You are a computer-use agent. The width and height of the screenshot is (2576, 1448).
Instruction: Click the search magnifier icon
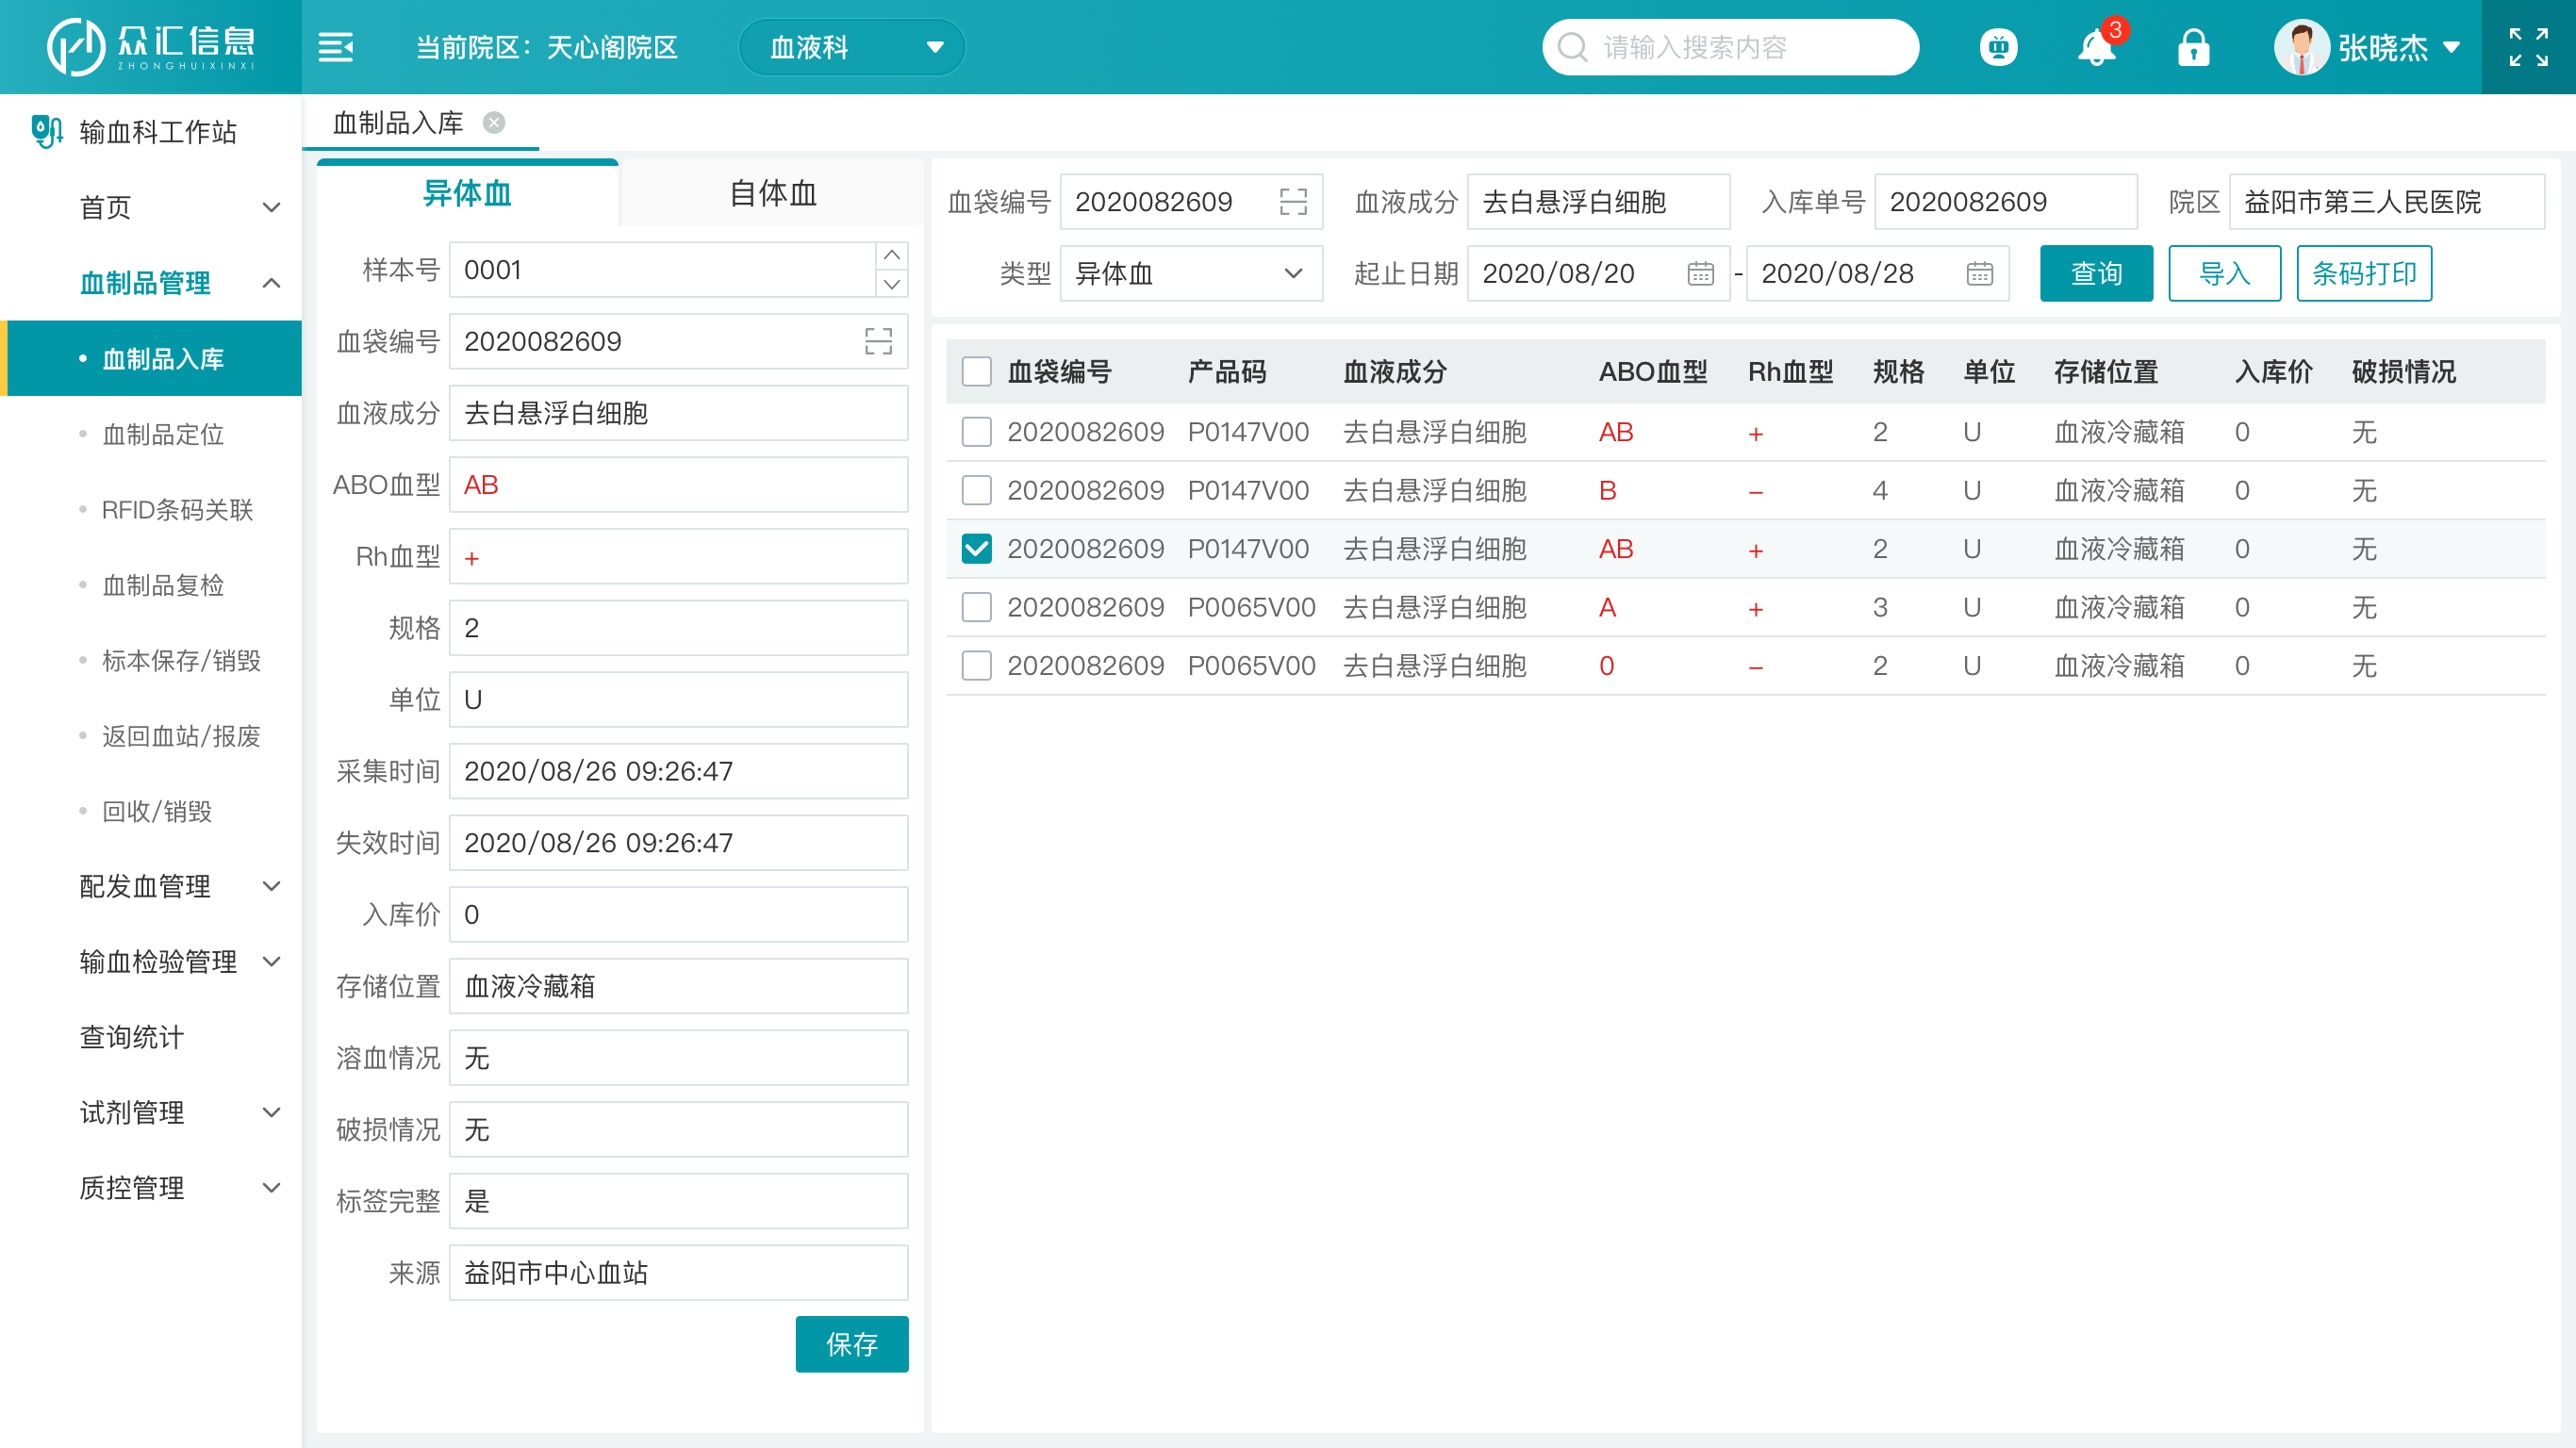pos(1574,47)
